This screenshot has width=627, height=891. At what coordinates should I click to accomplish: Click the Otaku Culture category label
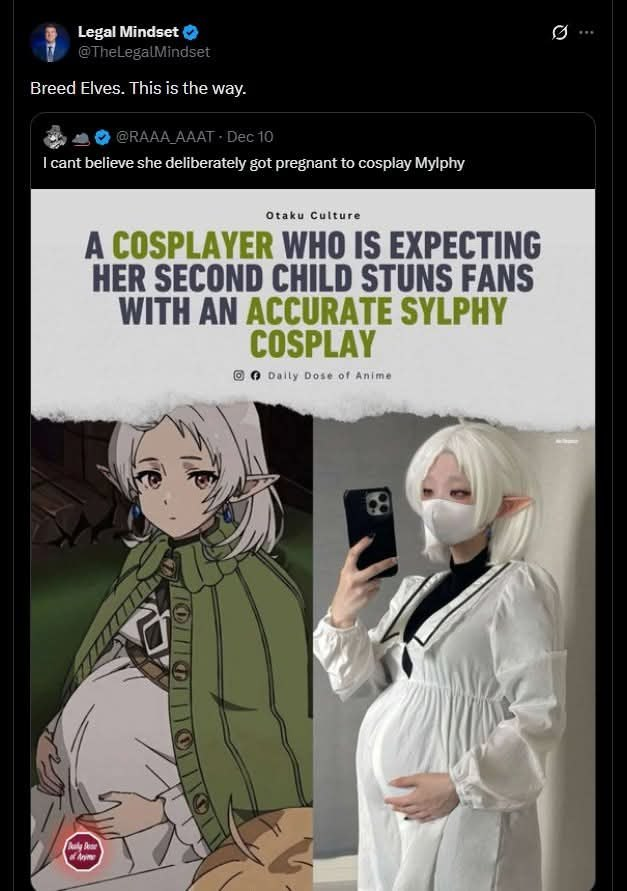[x=313, y=215]
